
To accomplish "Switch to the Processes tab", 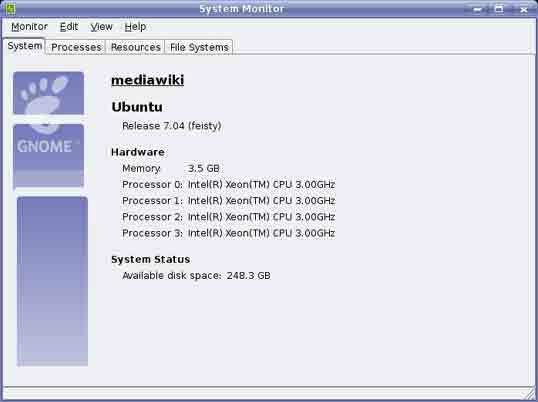I will tap(76, 47).
